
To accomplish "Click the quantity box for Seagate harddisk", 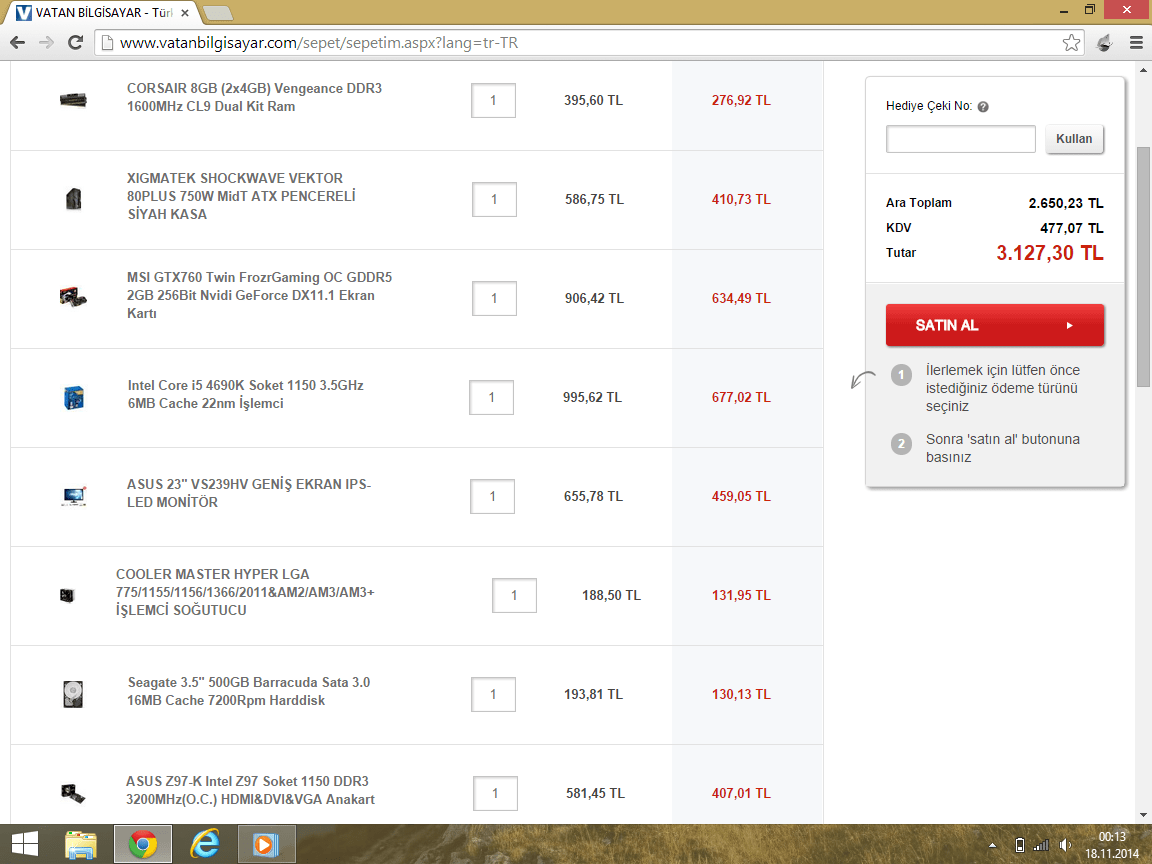I will click(493, 694).
